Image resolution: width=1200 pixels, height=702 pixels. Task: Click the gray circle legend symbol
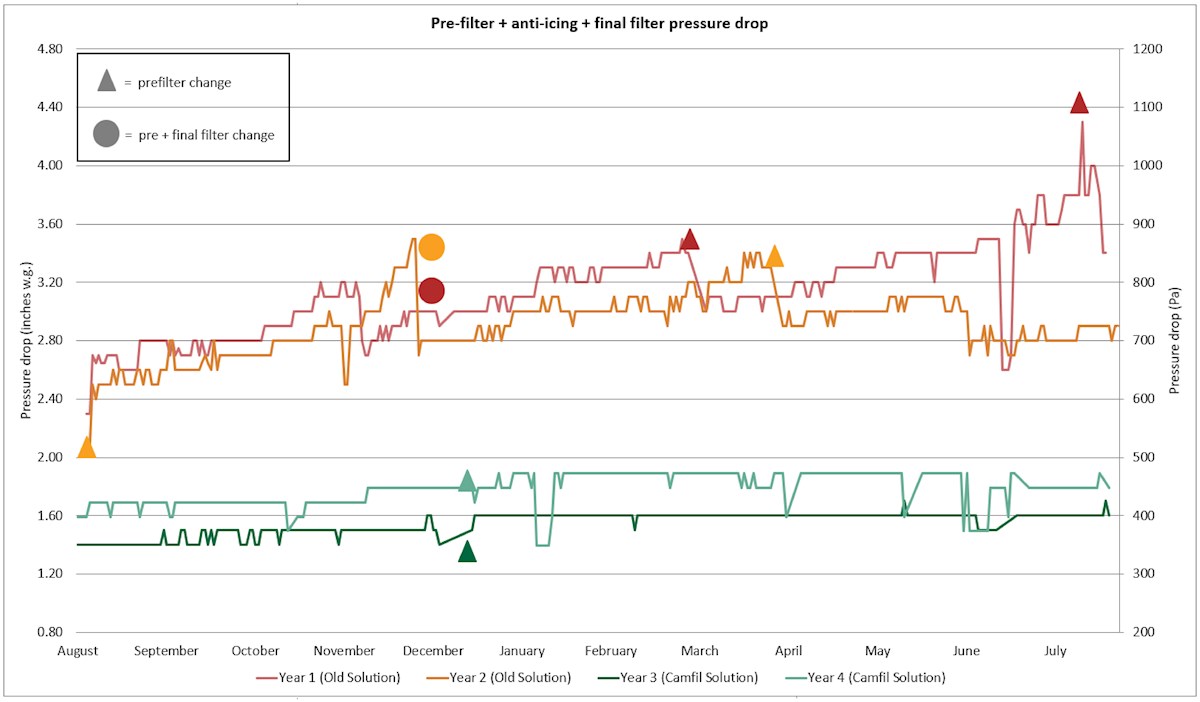pyautogui.click(x=107, y=133)
